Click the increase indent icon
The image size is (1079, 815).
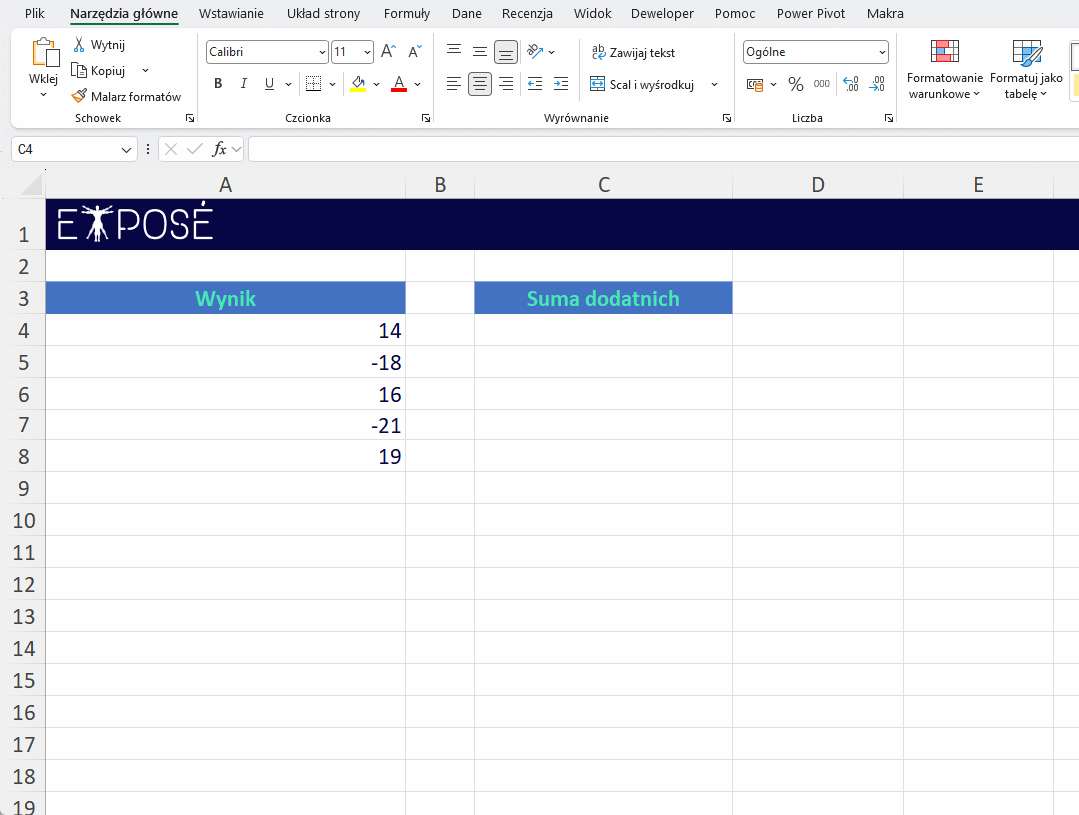tap(560, 84)
